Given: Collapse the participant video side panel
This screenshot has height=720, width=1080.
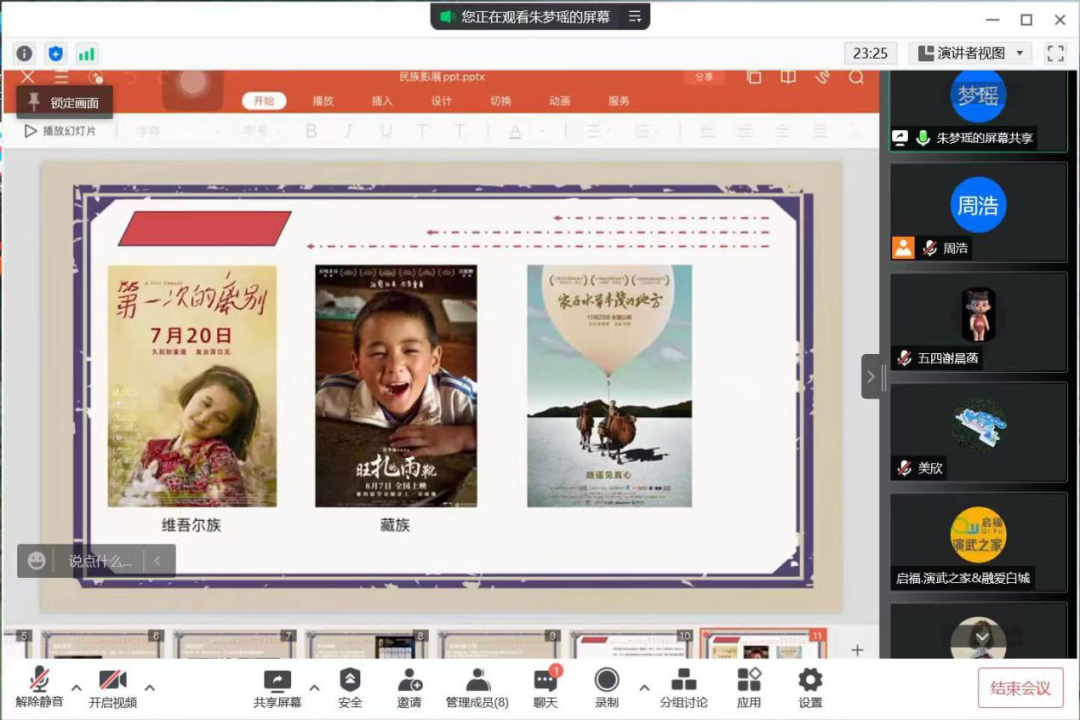Looking at the screenshot, I should pos(871,377).
